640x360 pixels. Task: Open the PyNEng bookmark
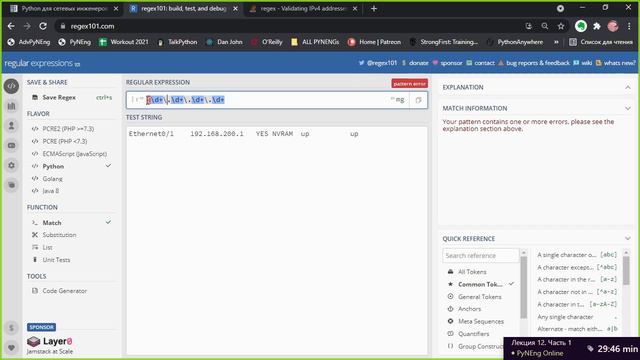pos(75,42)
